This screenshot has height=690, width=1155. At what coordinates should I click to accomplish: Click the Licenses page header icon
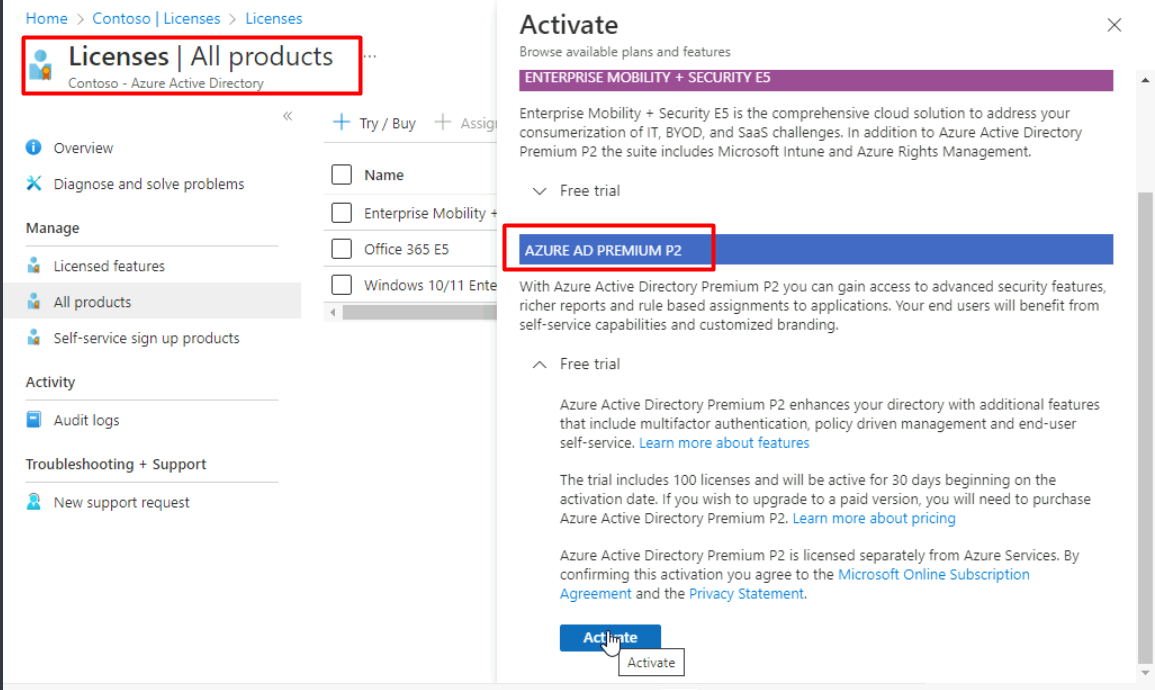pos(41,65)
